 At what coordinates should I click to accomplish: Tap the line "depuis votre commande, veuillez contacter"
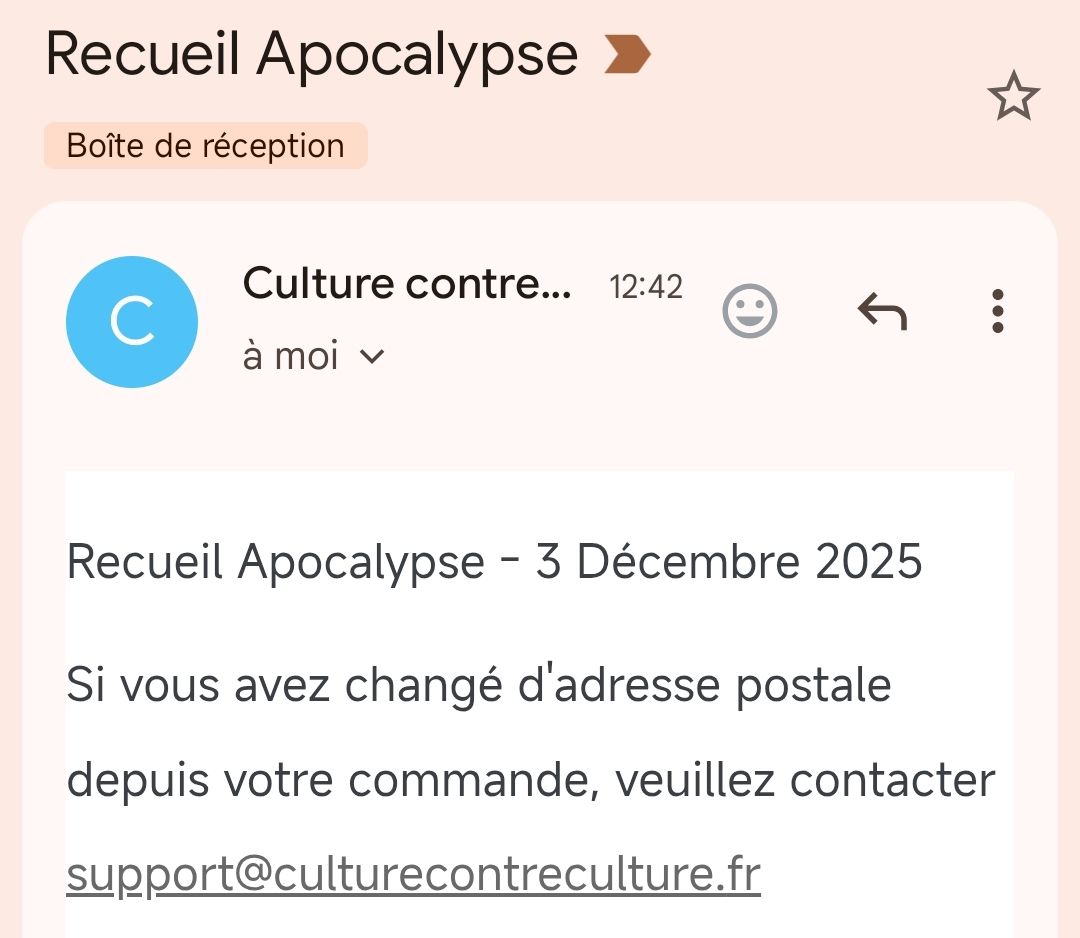coord(530,780)
